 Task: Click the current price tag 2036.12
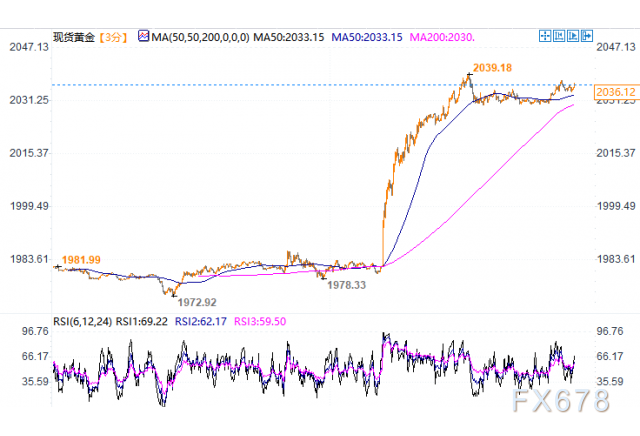pos(616,92)
